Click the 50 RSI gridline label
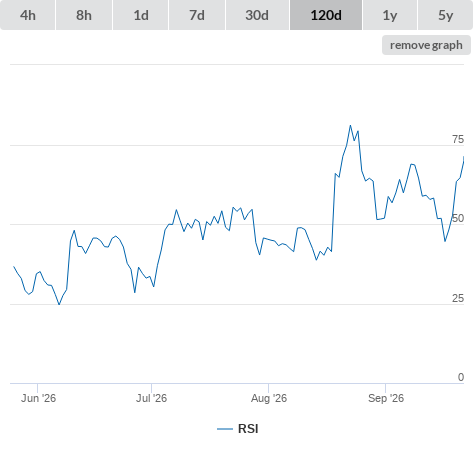The image size is (474, 455). tap(458, 218)
